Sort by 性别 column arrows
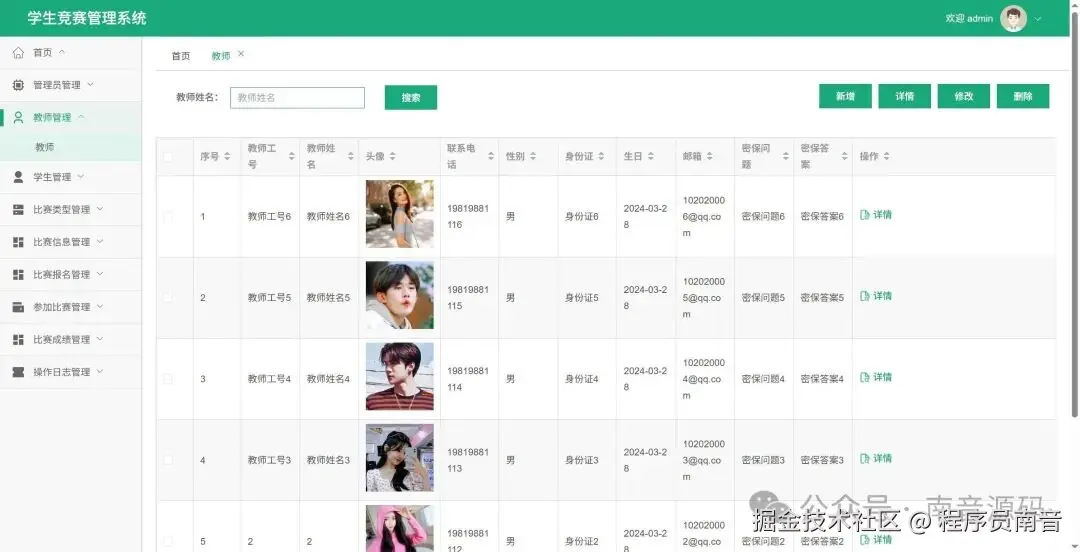Screen dimensions: 1080x552 pyautogui.click(x=533, y=156)
